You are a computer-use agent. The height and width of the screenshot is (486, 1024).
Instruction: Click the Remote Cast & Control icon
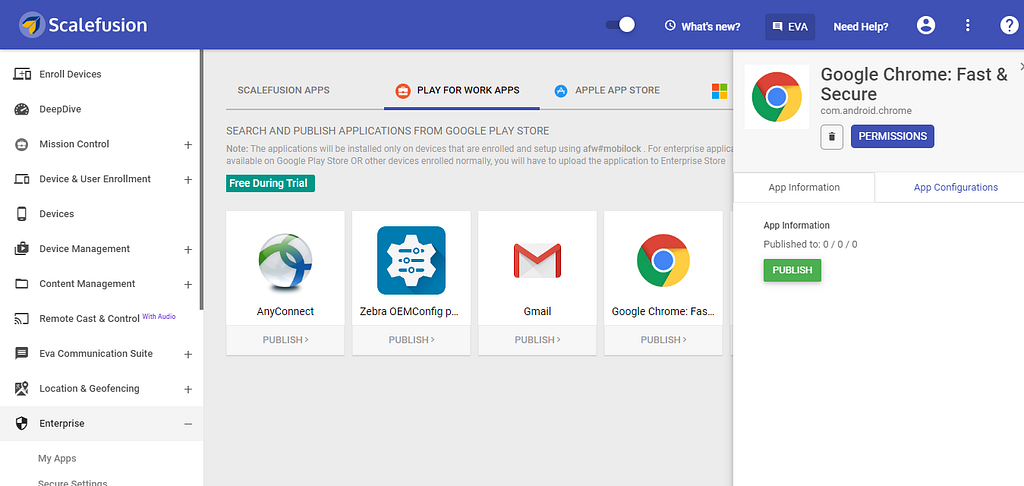22,319
